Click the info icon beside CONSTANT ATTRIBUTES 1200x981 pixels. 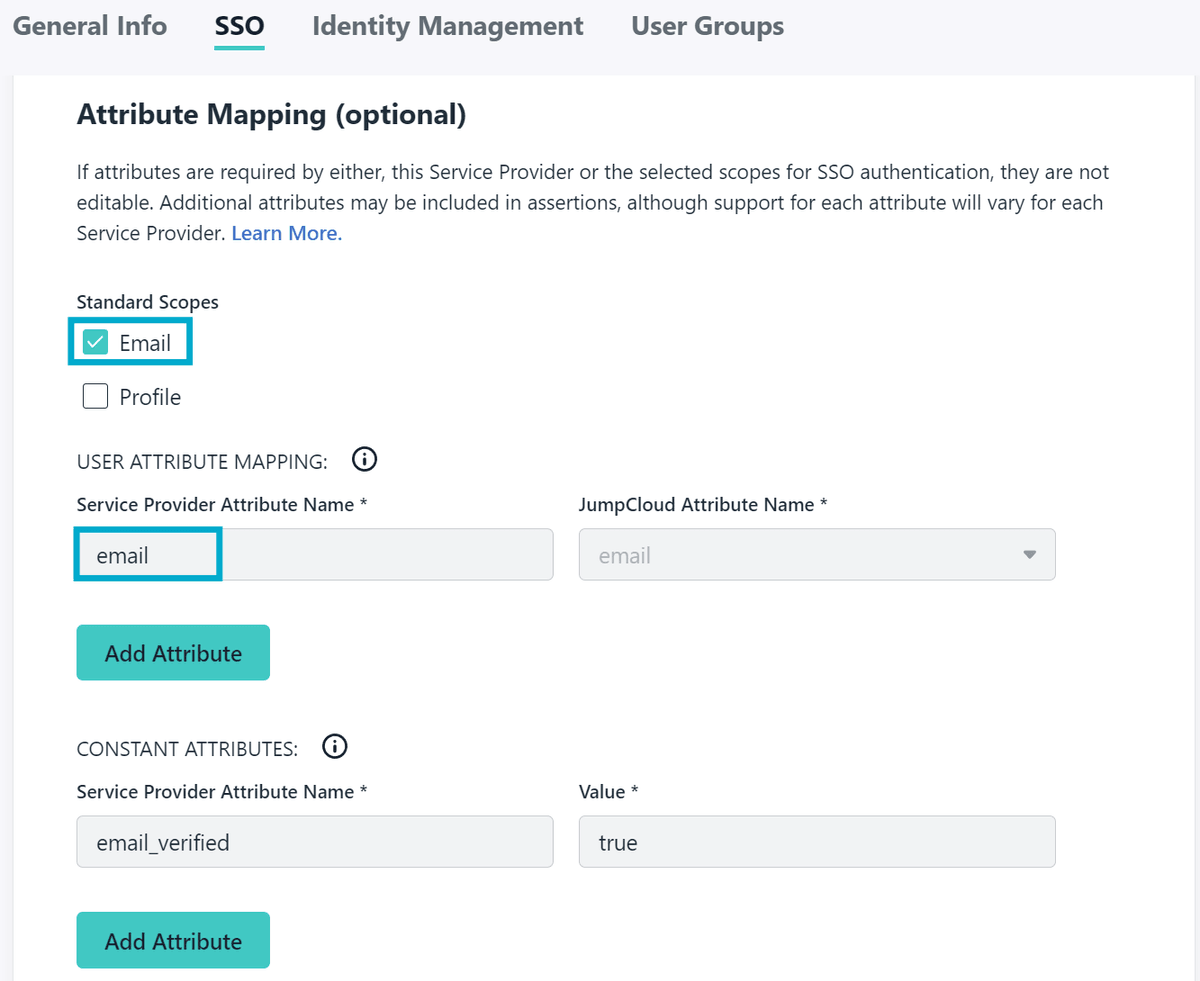tap(335, 746)
